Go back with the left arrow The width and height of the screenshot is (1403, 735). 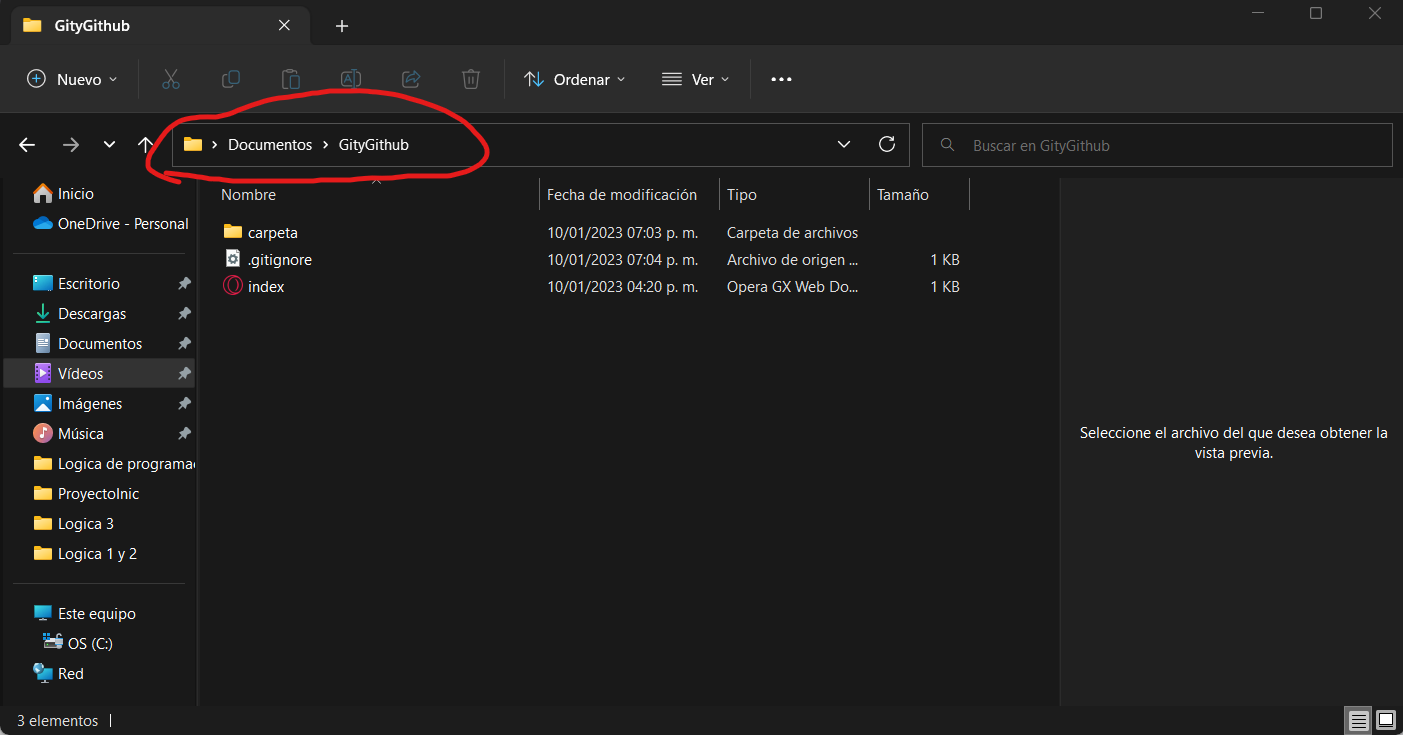(x=27, y=145)
